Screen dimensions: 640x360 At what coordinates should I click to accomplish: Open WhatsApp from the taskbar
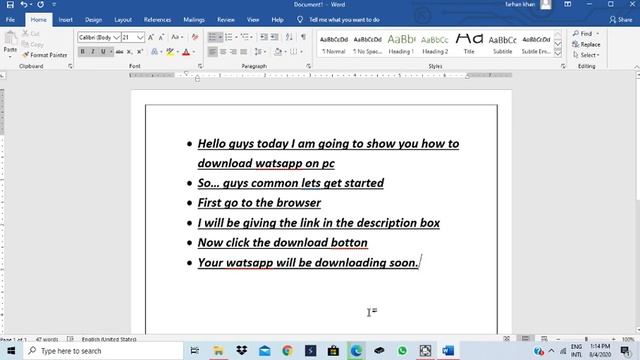[x=402, y=351]
